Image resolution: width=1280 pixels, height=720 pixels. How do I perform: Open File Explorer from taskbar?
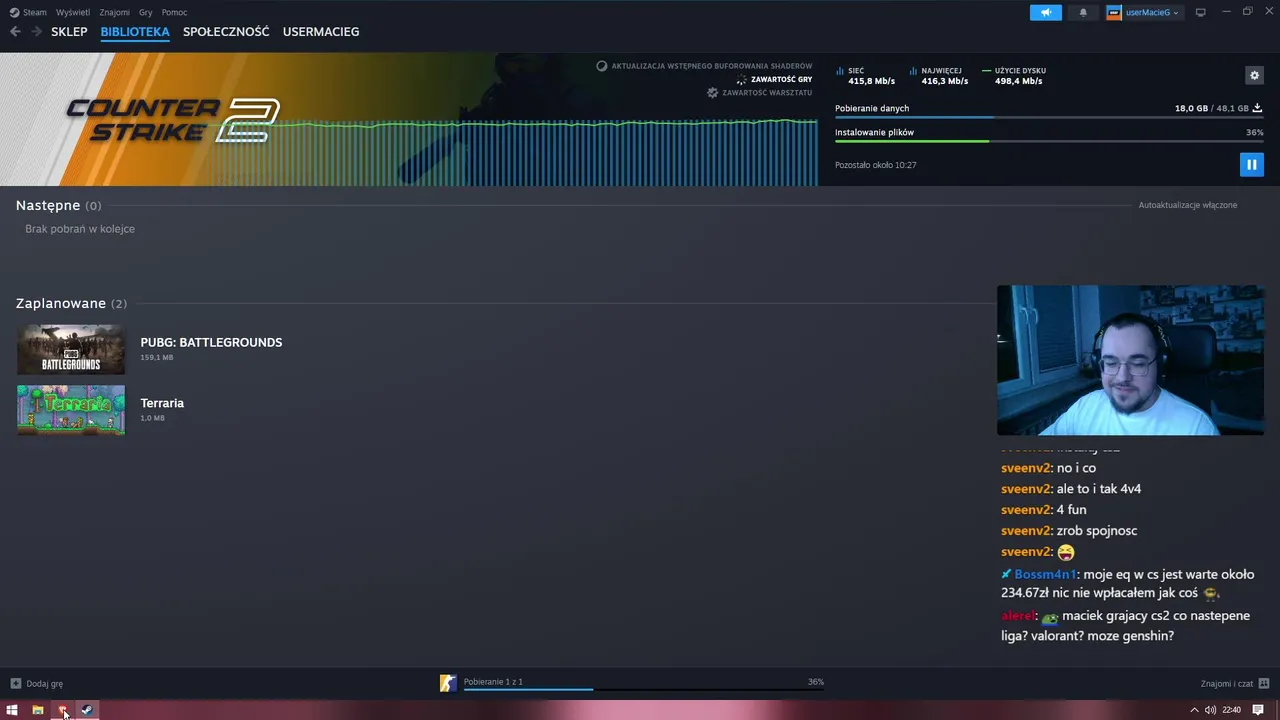(38, 710)
